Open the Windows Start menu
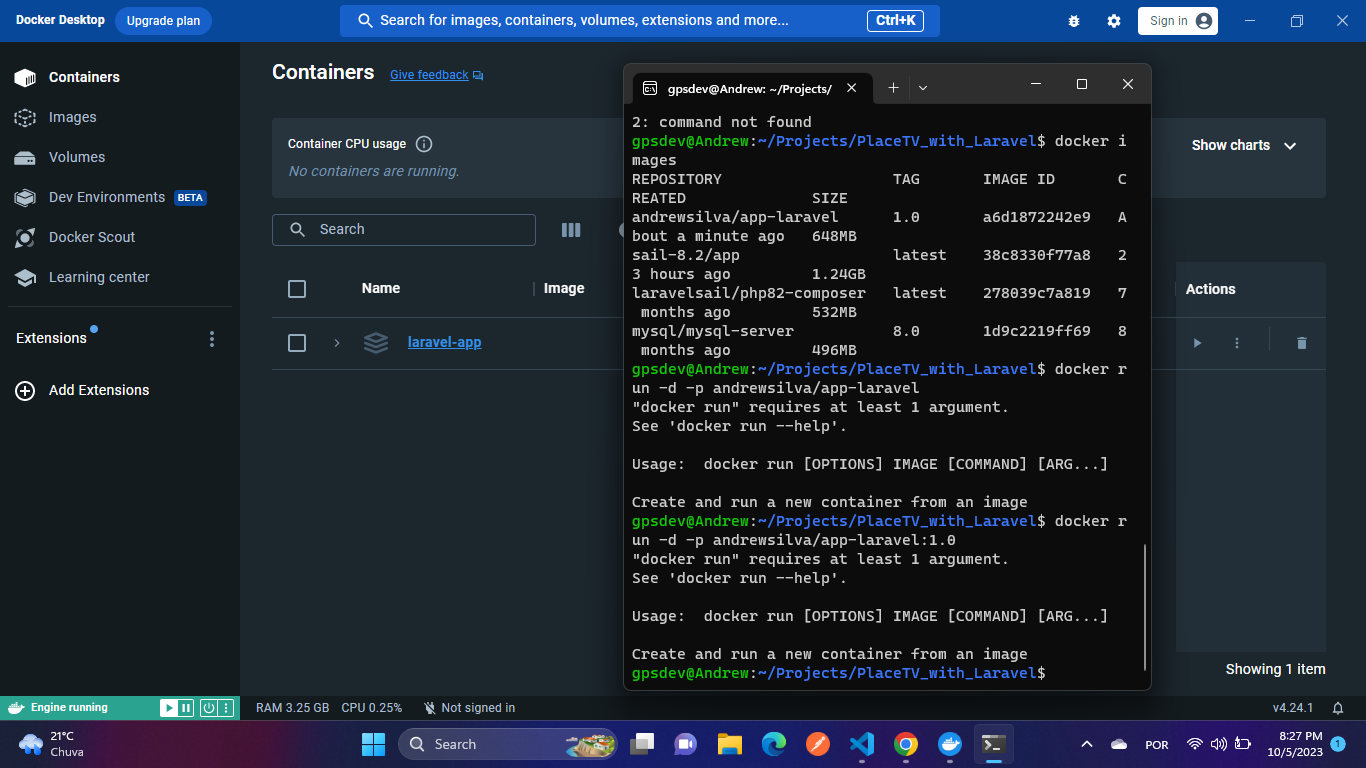 373,744
